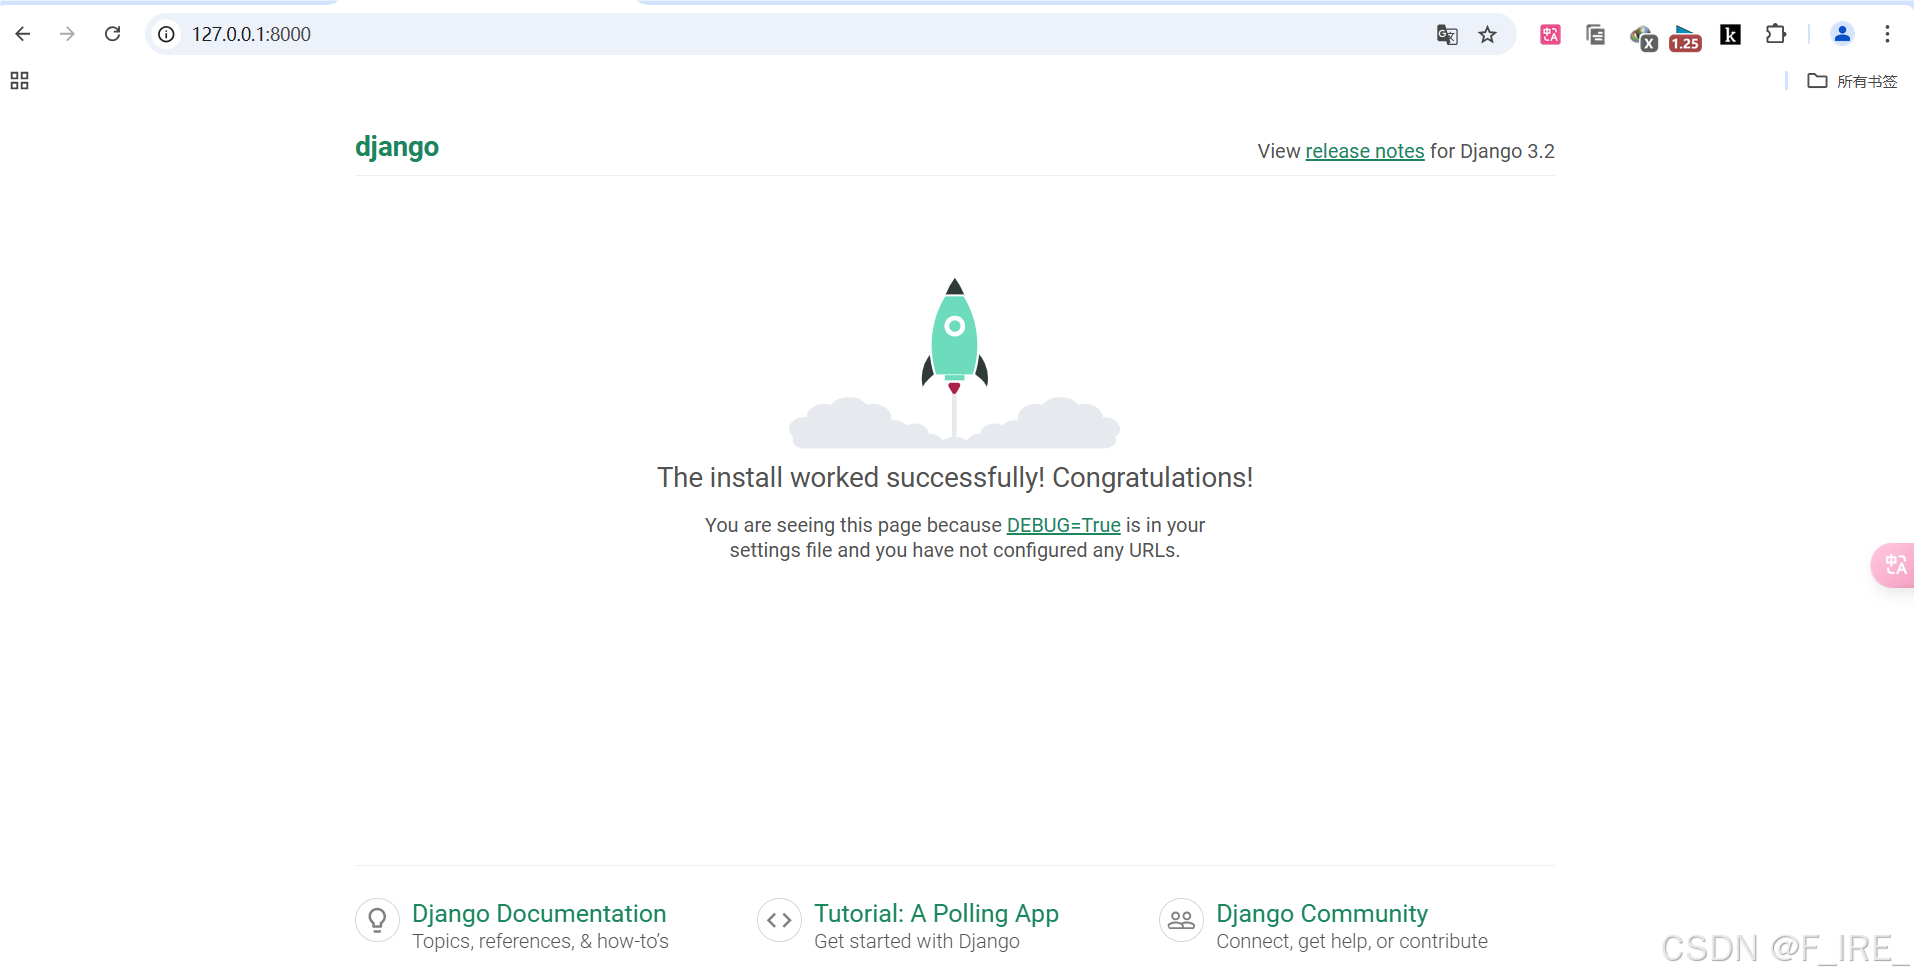Viewport: 1914px width, 980px height.
Task: Open the extension icon with X badge
Action: point(1643,38)
